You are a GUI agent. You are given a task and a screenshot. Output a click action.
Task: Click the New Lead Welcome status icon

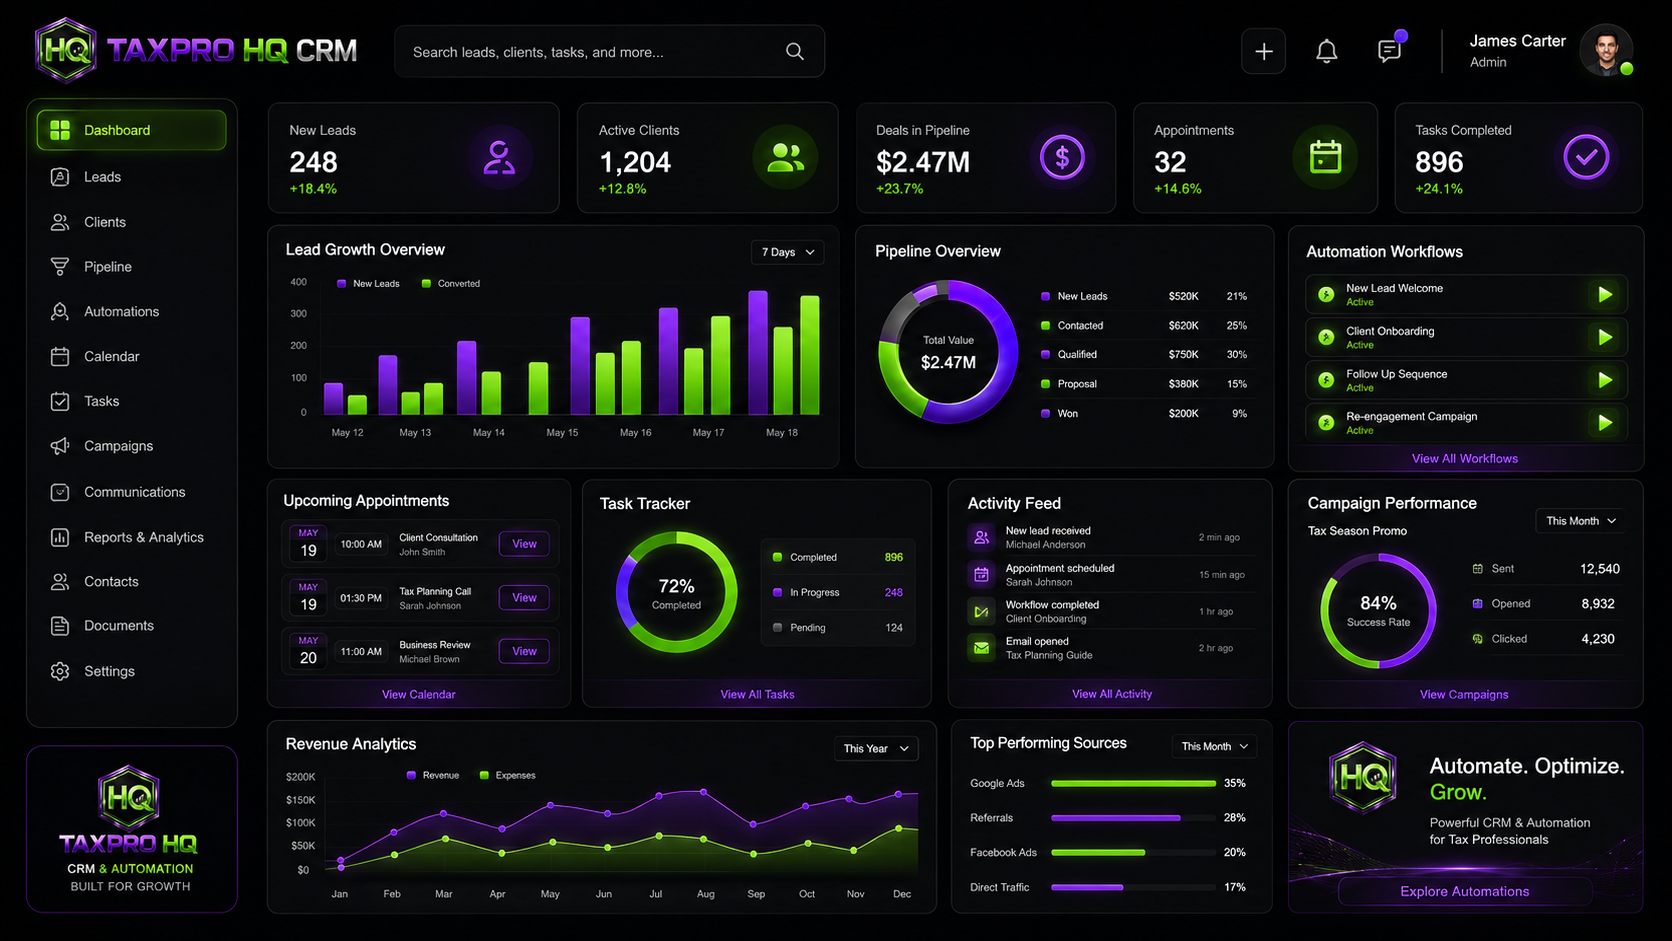coord(1326,294)
